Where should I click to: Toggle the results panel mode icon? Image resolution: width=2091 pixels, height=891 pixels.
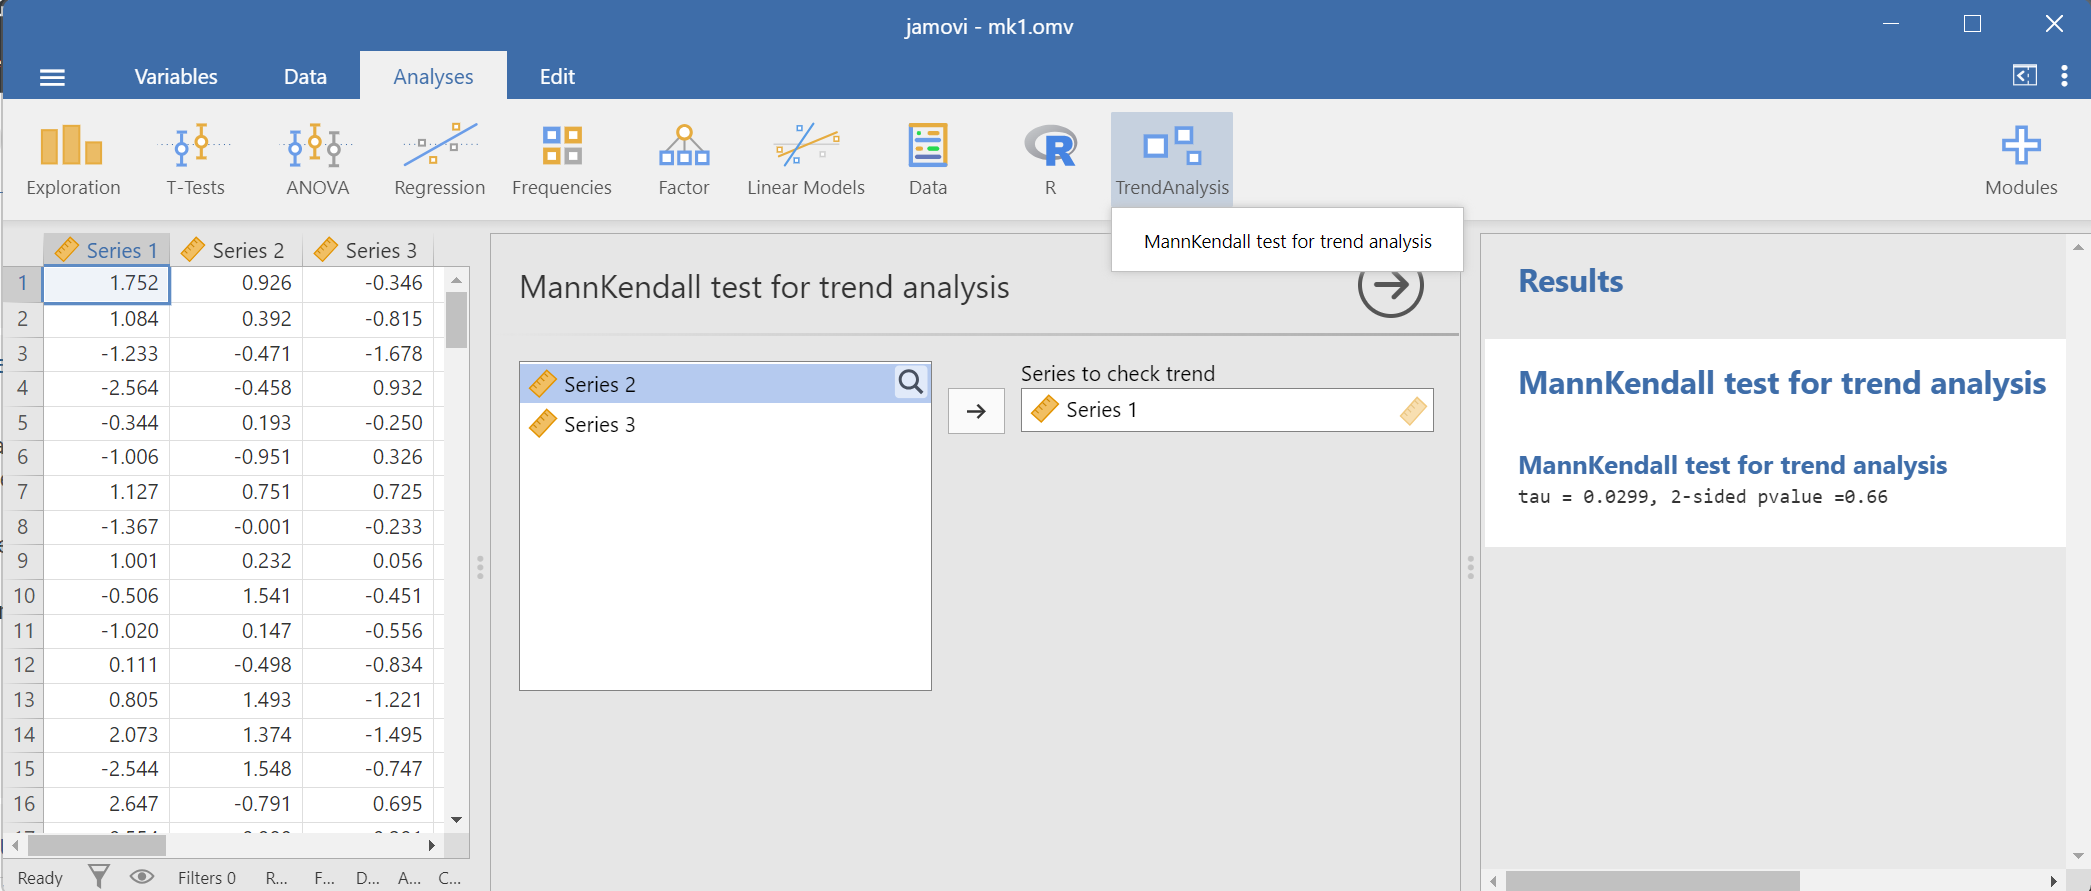[x=2024, y=75]
